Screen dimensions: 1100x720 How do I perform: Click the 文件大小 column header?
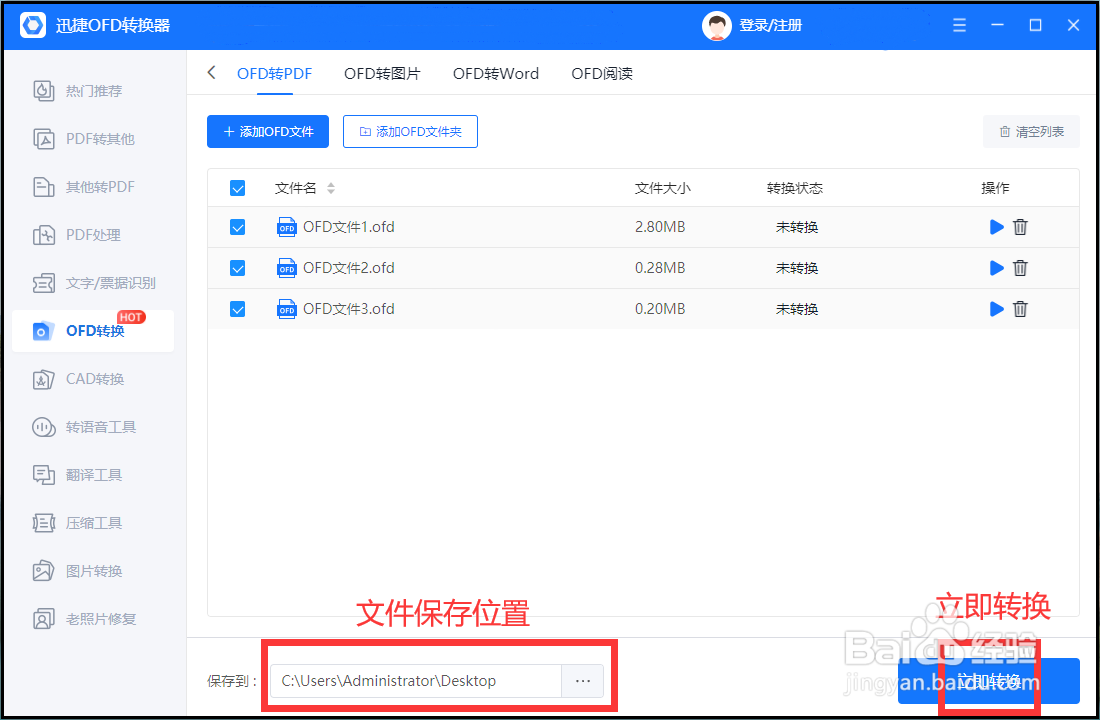(663, 188)
